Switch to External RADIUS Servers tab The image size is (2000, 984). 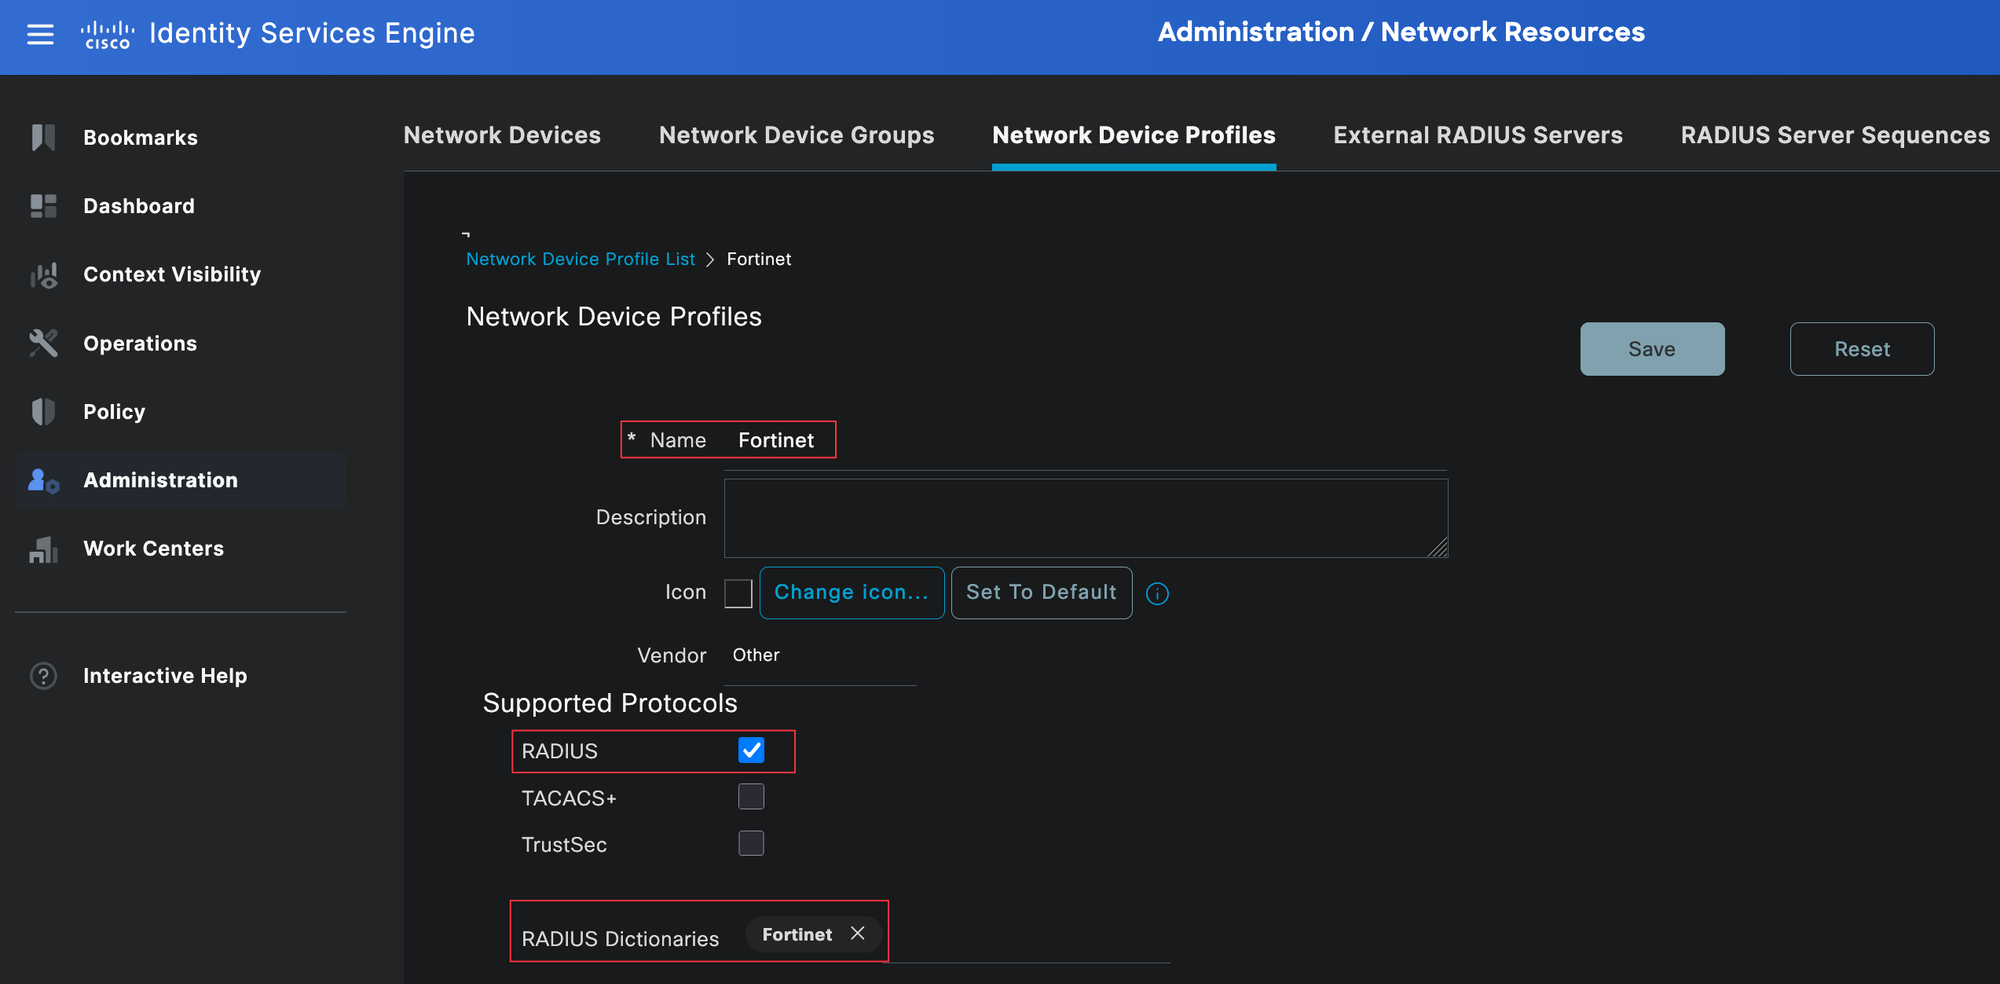click(x=1477, y=135)
